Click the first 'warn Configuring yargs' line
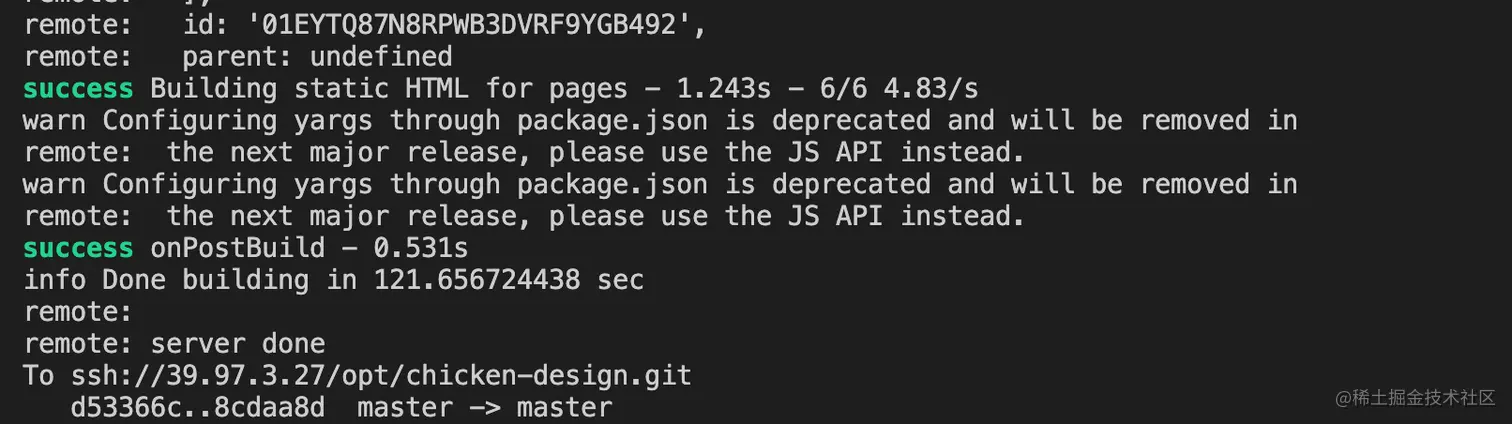This screenshot has width=1512, height=424. (660, 121)
